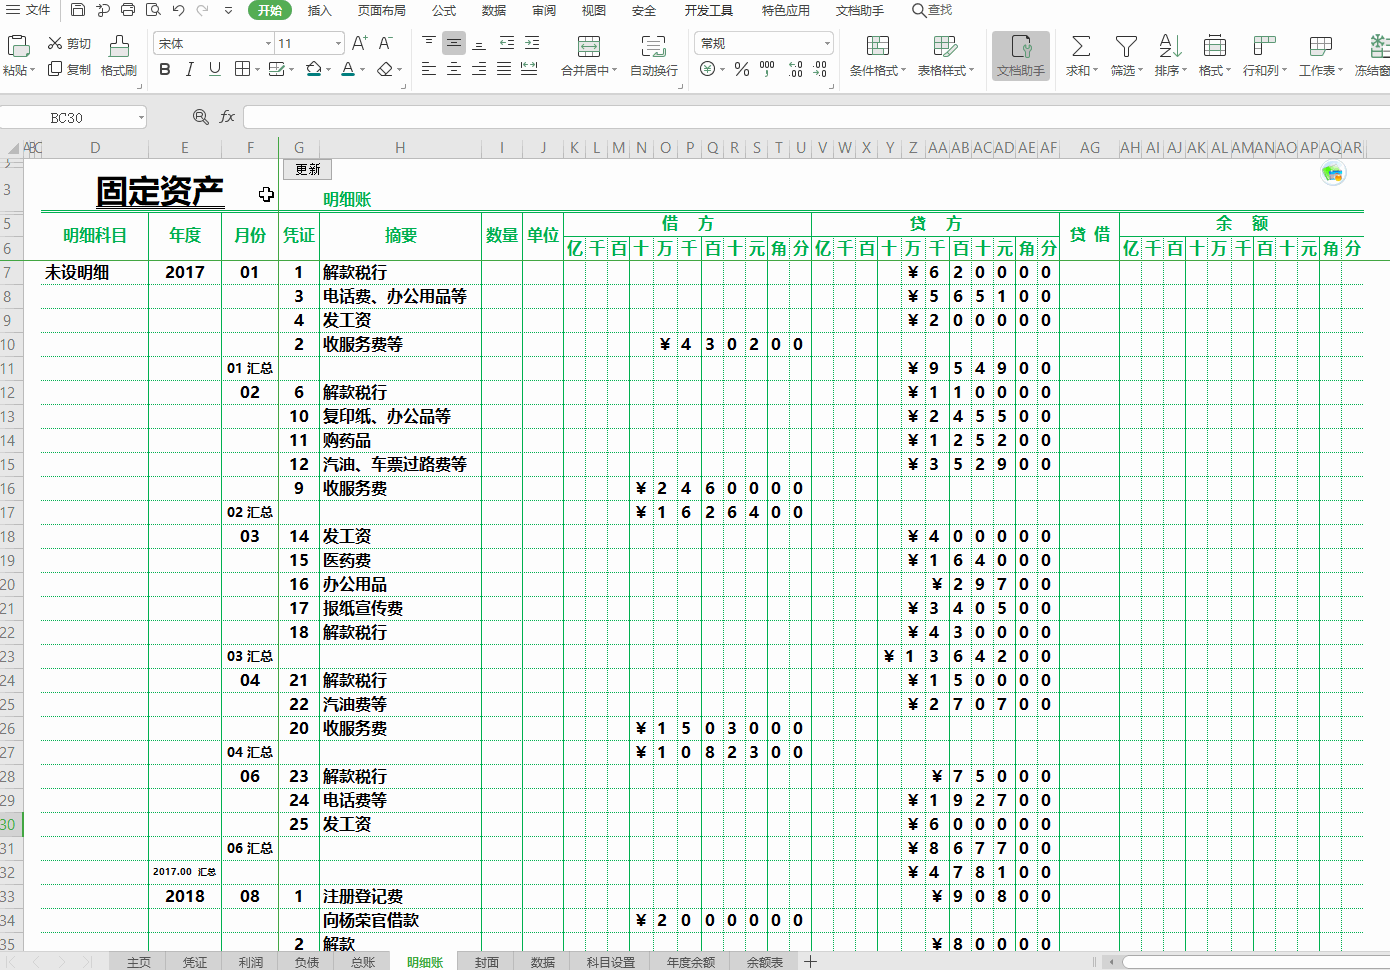
Task: Open the 排序 sort button
Action: point(1170,56)
